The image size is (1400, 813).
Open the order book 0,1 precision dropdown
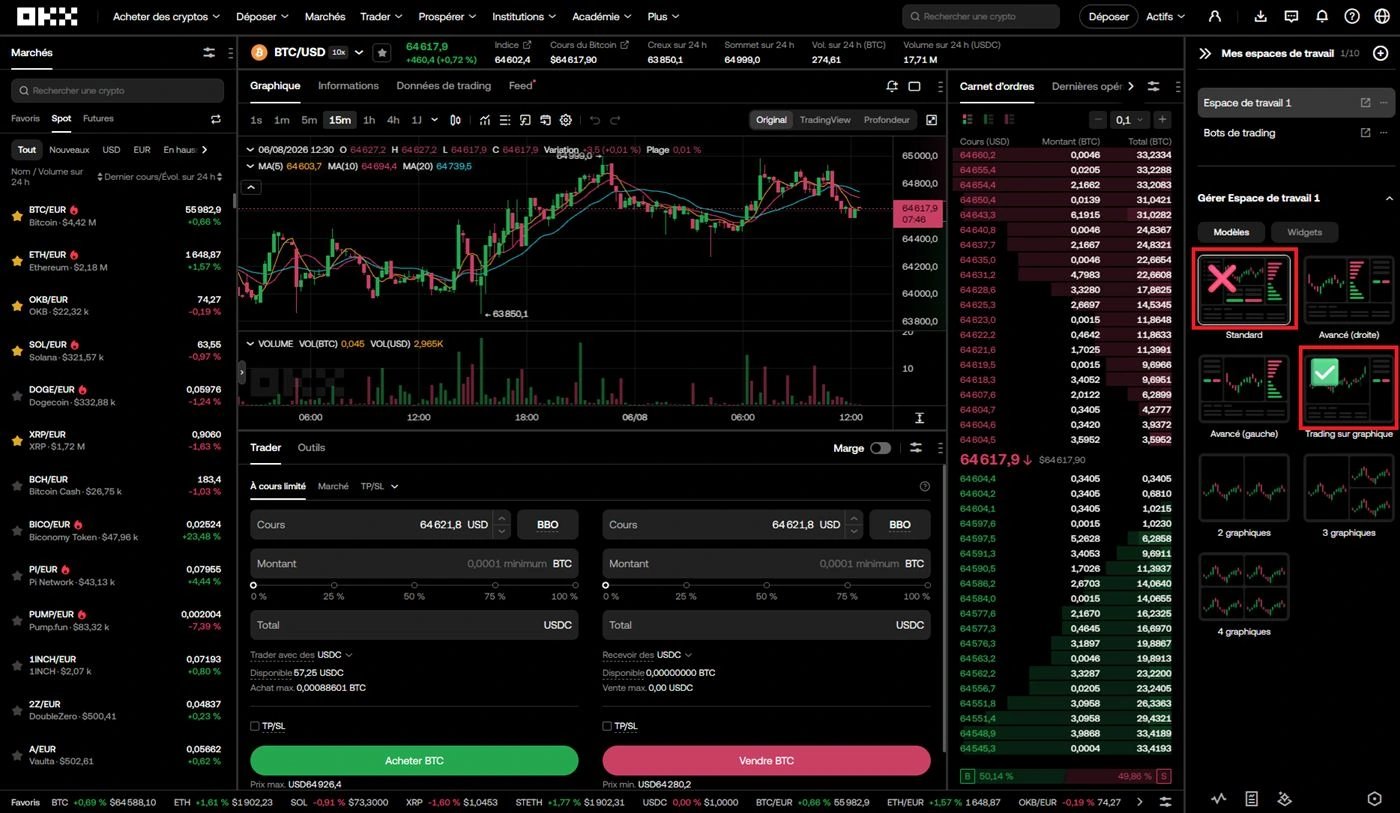[1130, 119]
